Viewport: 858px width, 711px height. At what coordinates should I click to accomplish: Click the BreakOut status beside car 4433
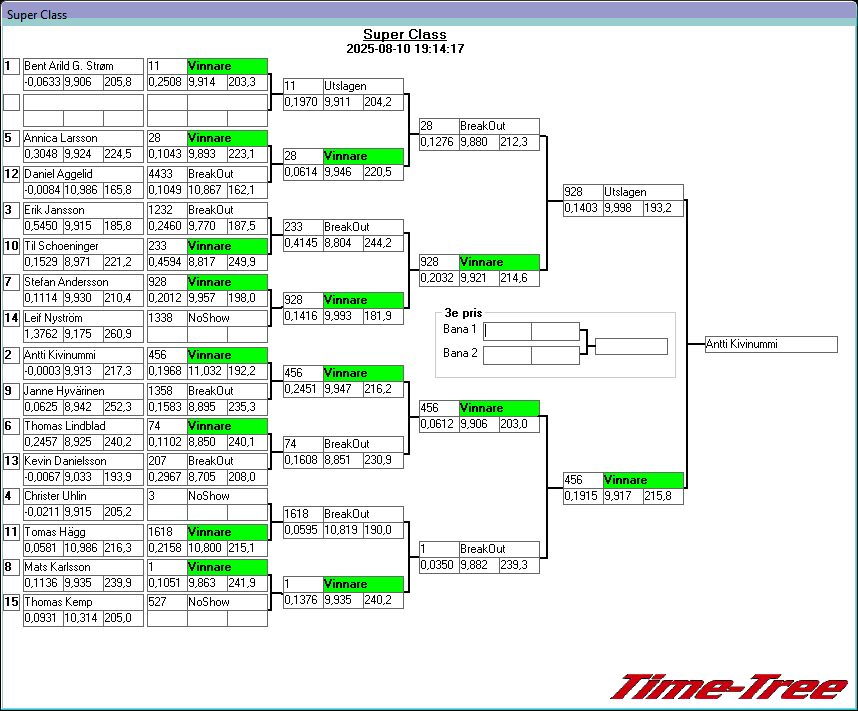pyautogui.click(x=227, y=174)
